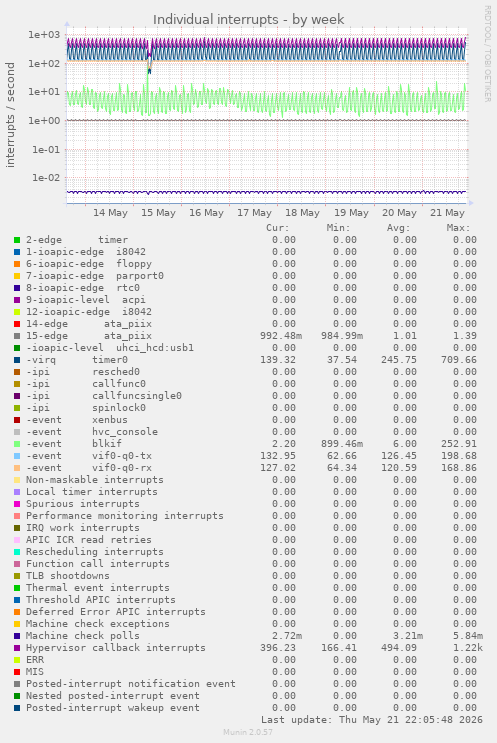This screenshot has height=743, width=497.
Task: Click the red MIS legend swatch
Action: tap(17, 672)
